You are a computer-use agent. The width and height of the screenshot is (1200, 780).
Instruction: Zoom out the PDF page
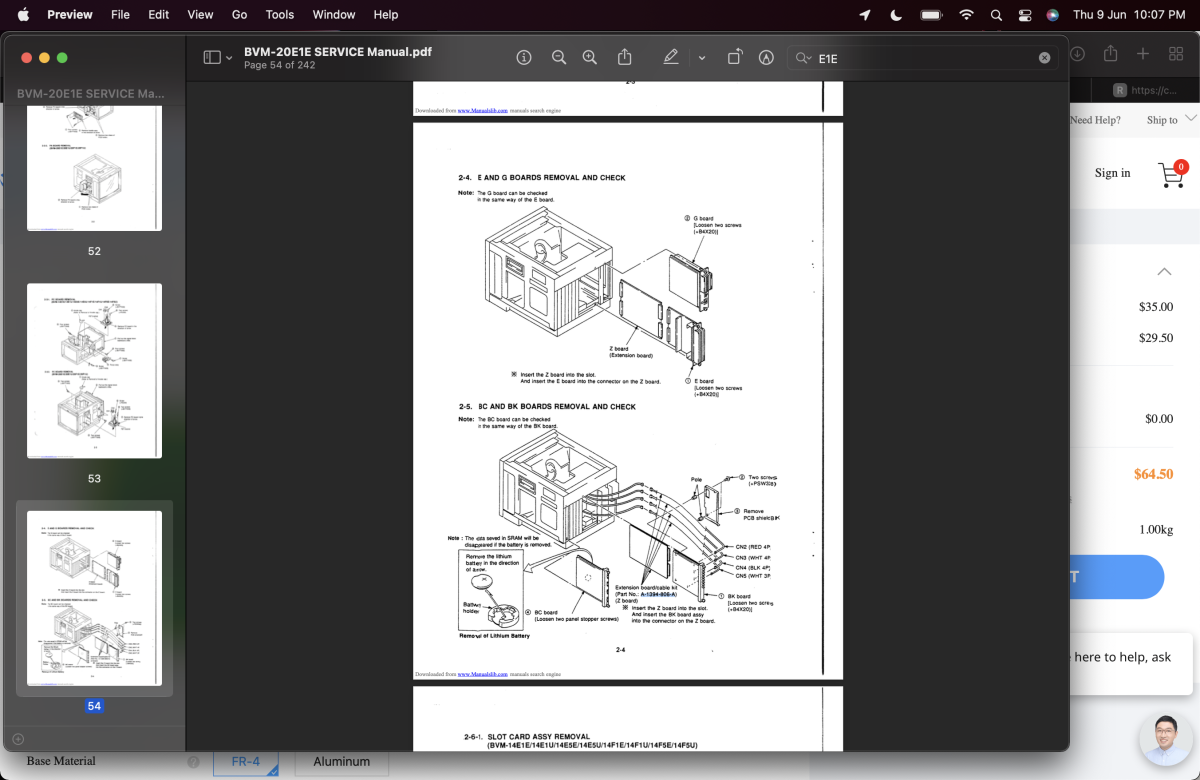(x=559, y=58)
